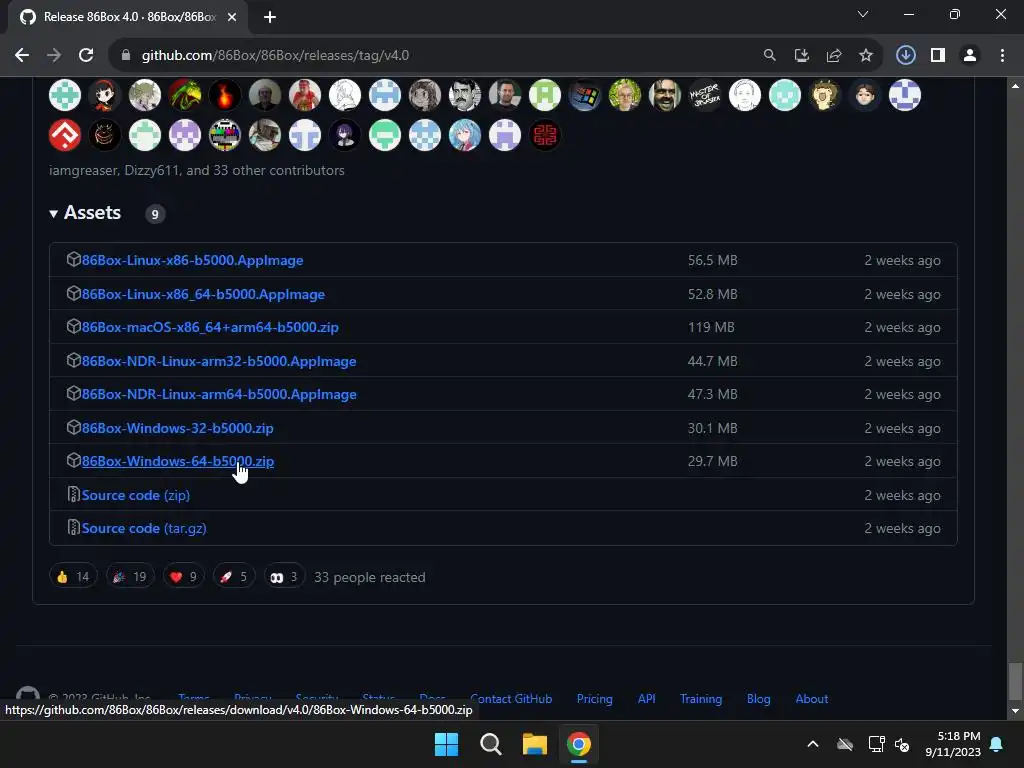
Task: Click the zip file icon beside Source code (zip)
Action: [74, 494]
